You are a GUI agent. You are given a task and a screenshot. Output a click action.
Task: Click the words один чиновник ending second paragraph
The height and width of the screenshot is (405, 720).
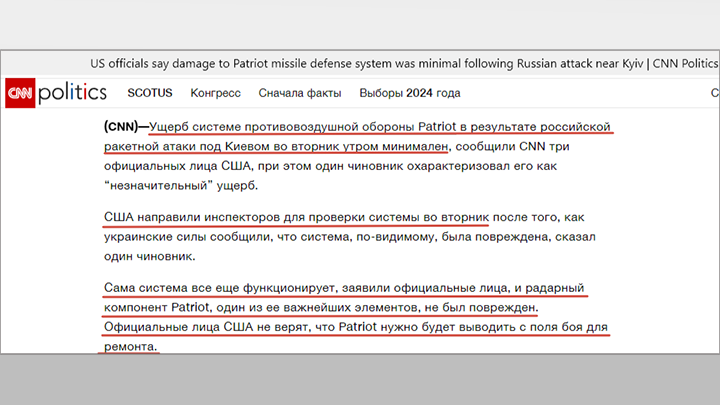[149, 257]
